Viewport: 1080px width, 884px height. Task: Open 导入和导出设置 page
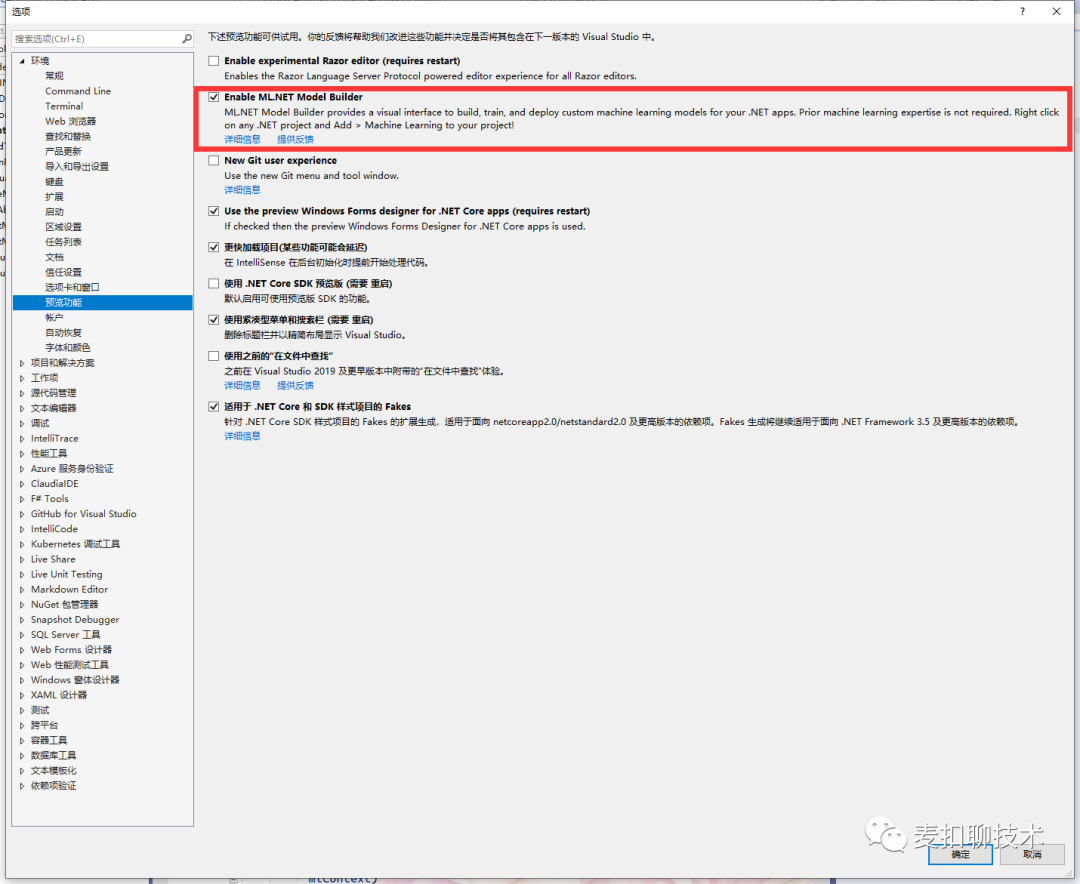click(77, 167)
